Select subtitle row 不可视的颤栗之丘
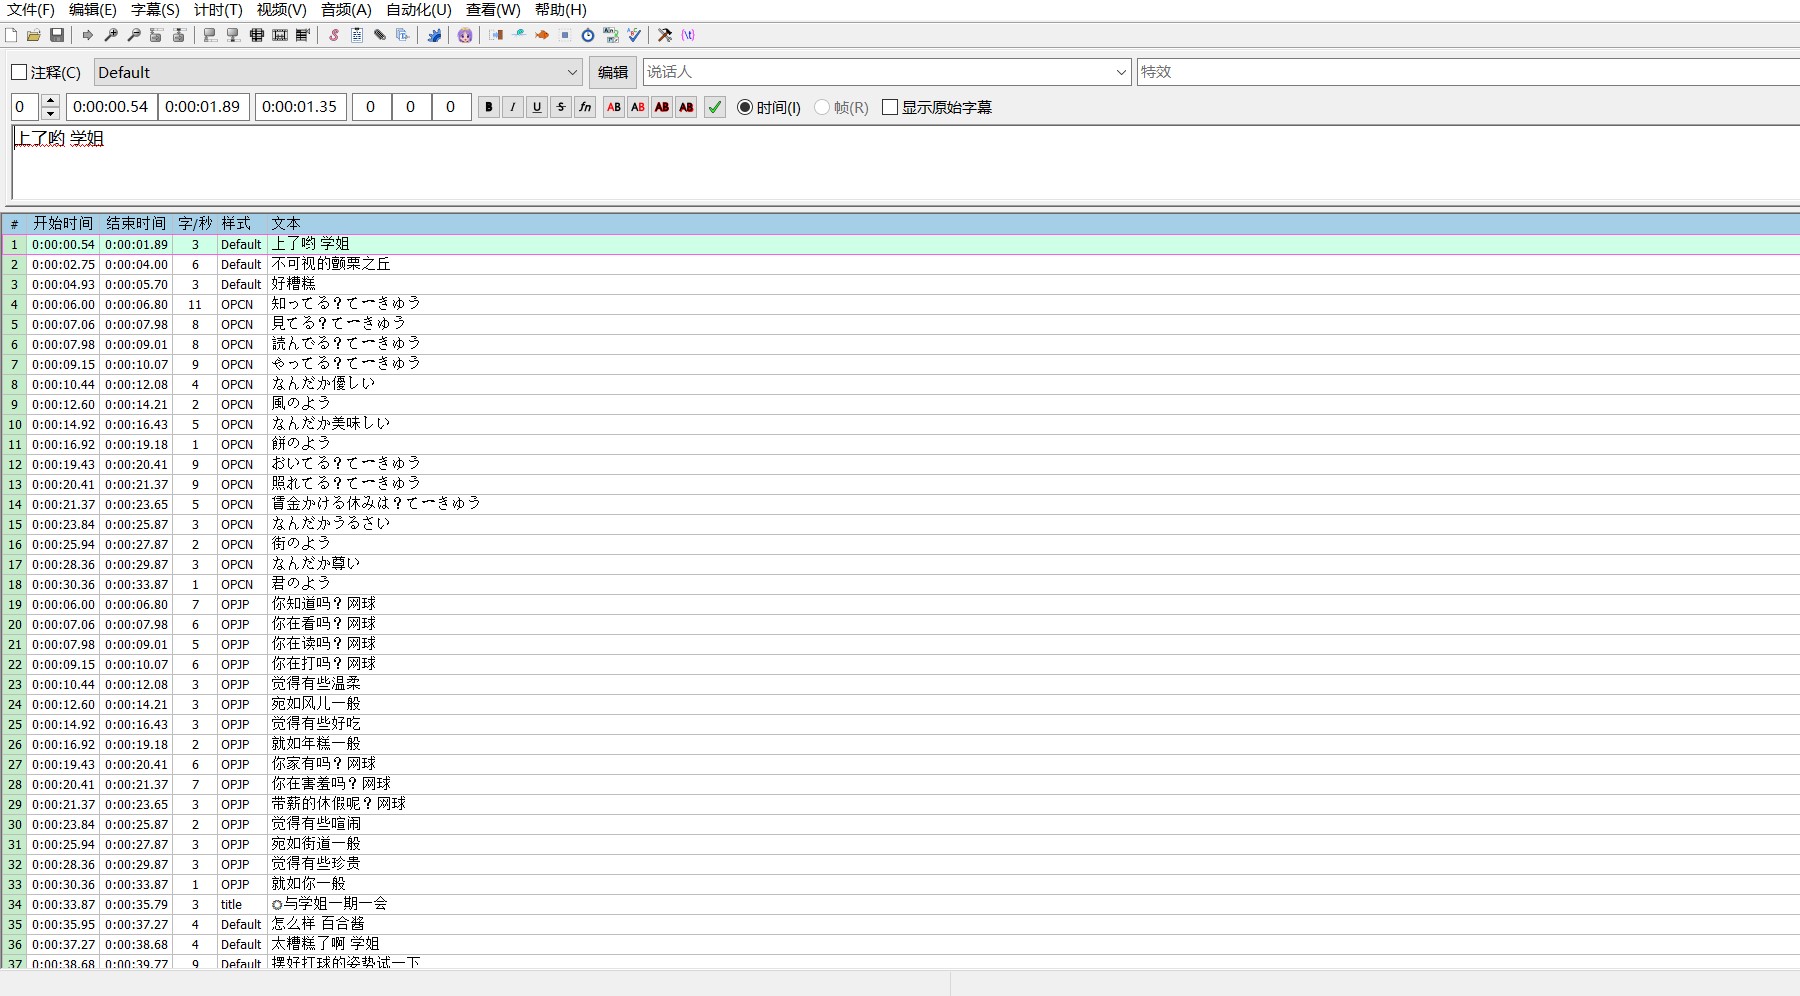This screenshot has width=1800, height=996. pyautogui.click(x=900, y=264)
